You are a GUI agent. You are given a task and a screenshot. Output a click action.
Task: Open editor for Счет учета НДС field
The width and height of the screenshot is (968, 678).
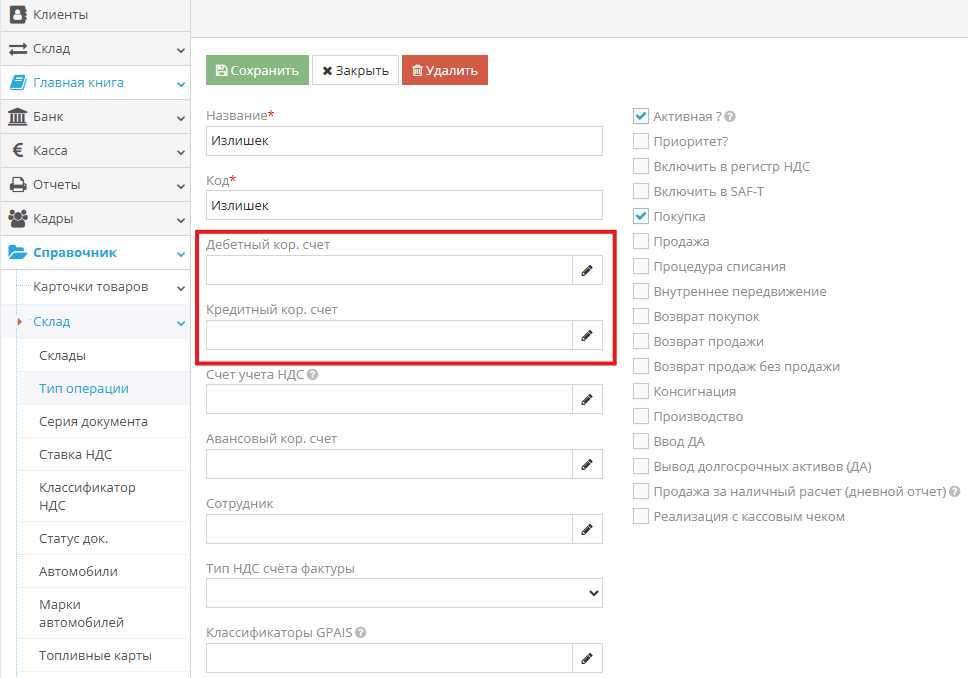587,400
